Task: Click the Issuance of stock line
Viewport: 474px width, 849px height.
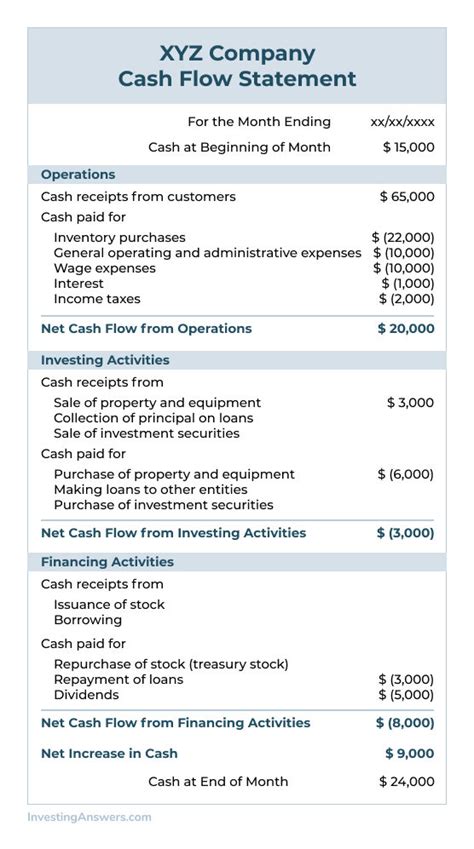Action: (x=109, y=604)
